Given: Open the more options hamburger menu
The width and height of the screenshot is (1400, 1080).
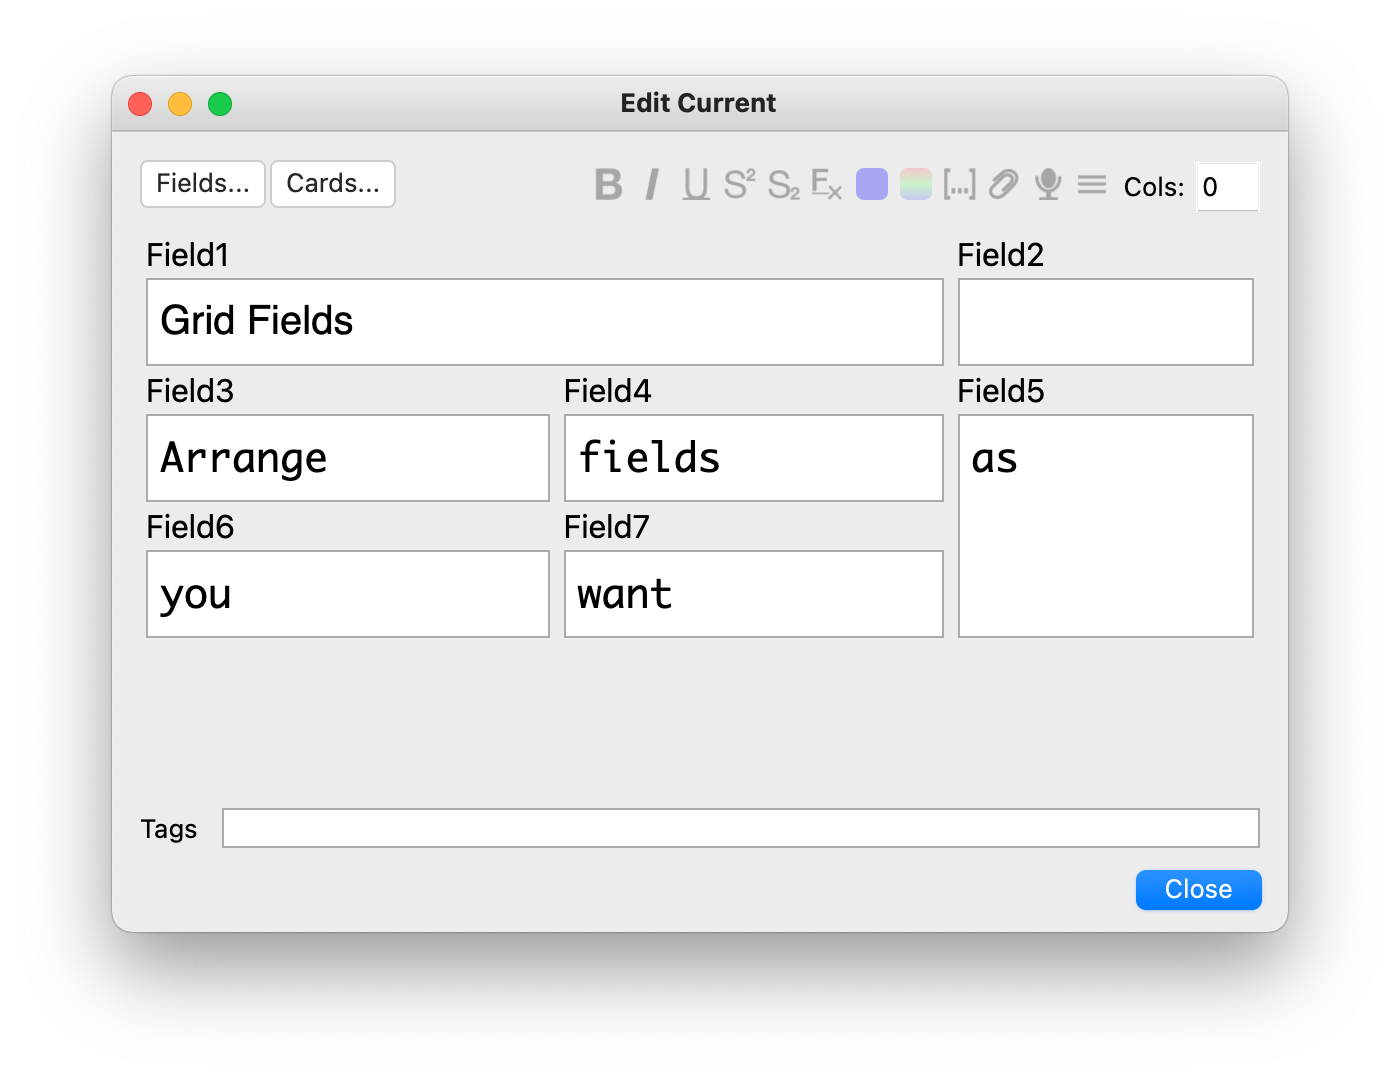Looking at the screenshot, I should click(x=1092, y=185).
